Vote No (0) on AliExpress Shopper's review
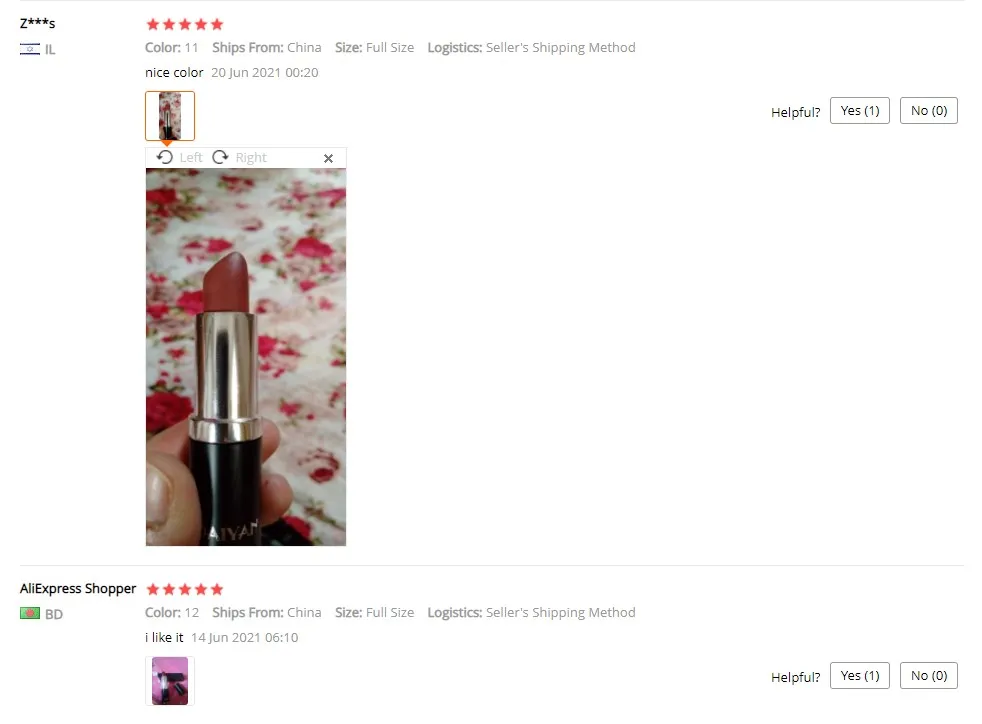This screenshot has height=724, width=982. pyautogui.click(x=929, y=676)
